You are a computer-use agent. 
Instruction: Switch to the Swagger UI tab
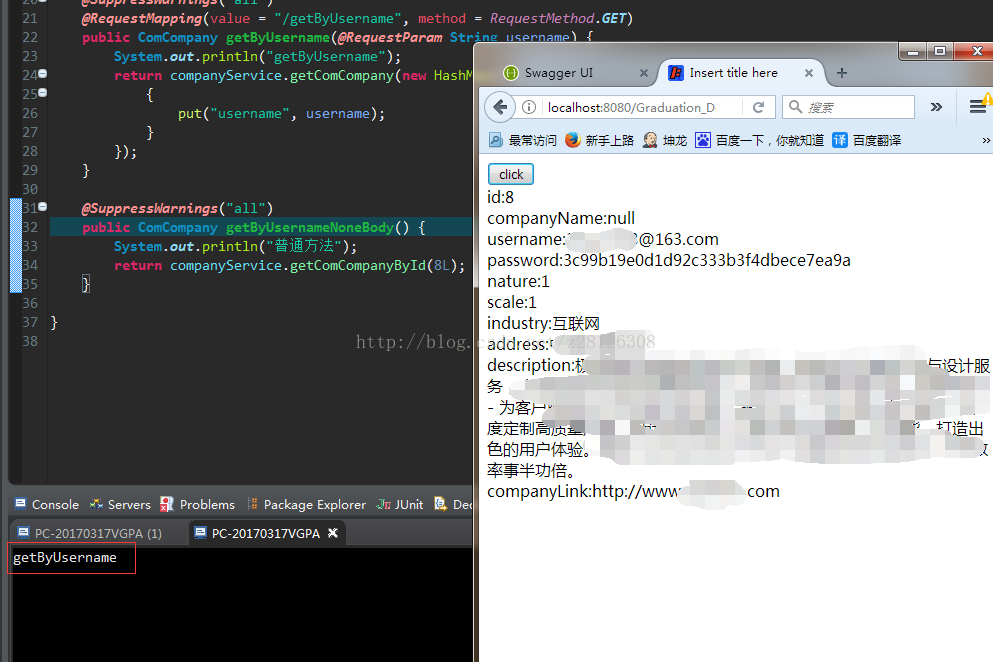click(560, 73)
